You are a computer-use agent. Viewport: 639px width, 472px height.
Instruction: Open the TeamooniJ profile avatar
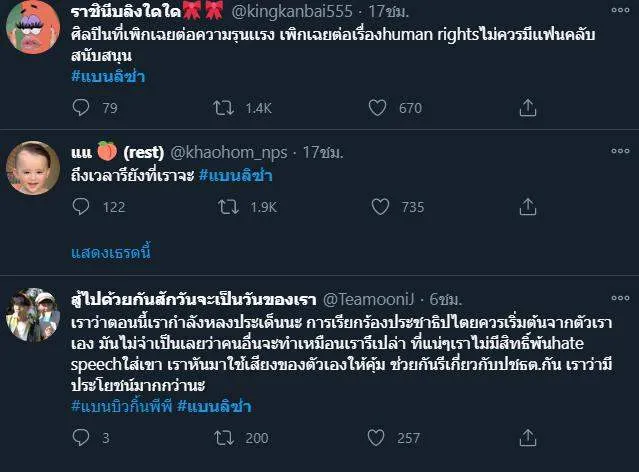(32, 314)
